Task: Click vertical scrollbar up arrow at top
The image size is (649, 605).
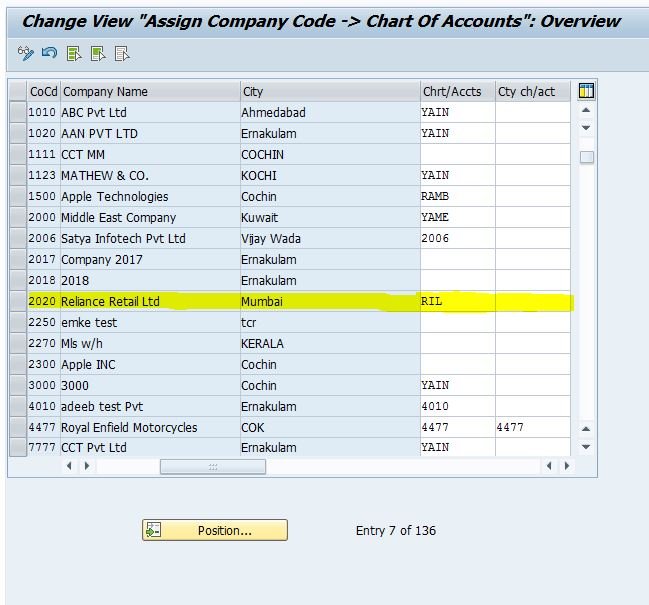Action: point(586,110)
